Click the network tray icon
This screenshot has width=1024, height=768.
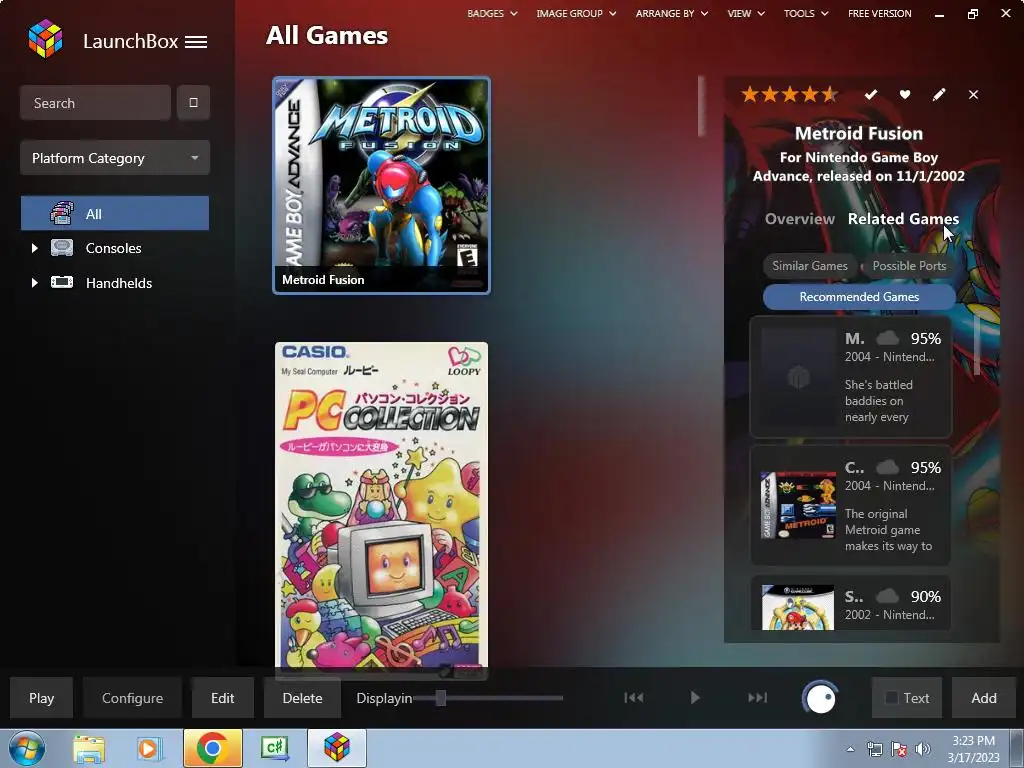coord(874,749)
